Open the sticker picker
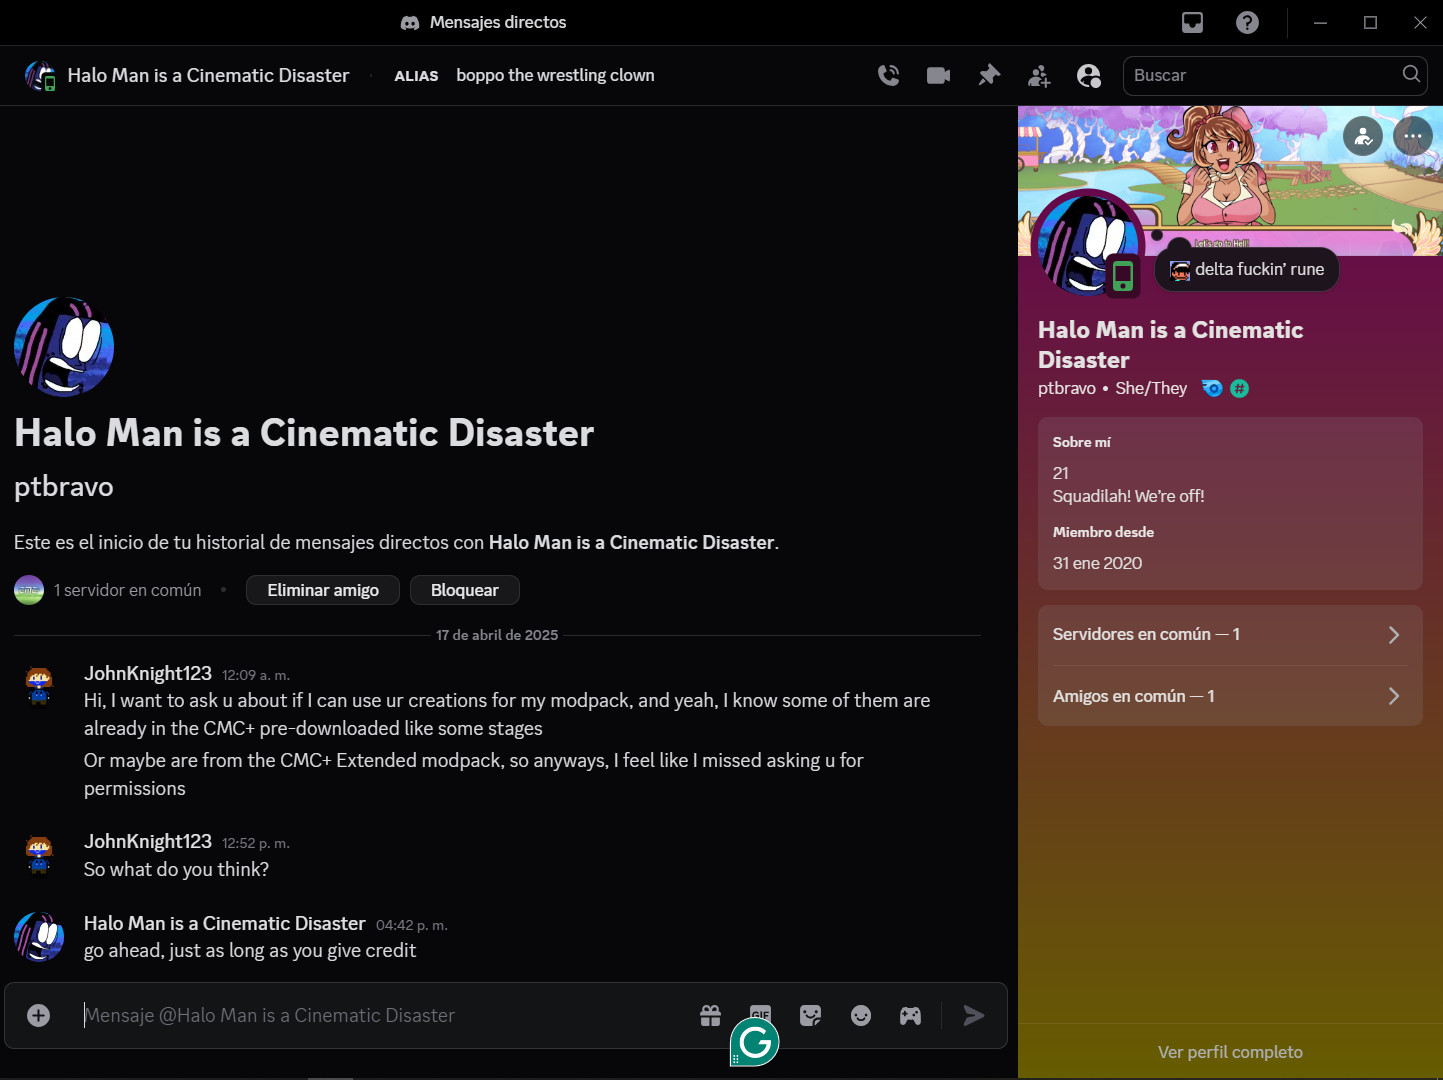This screenshot has height=1080, width=1443. [811, 1016]
